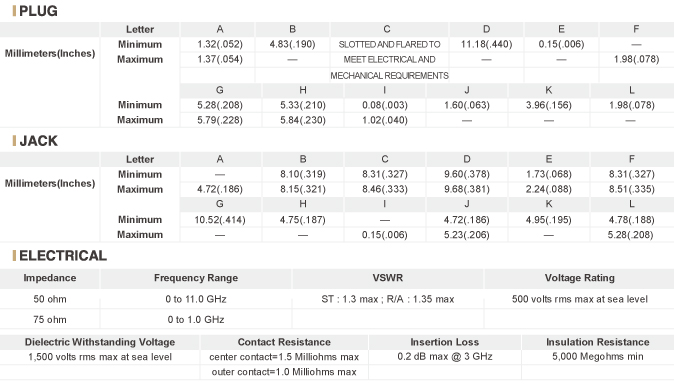Click jack value 10.52(.414)
This screenshot has width=674, height=384.
220,220
